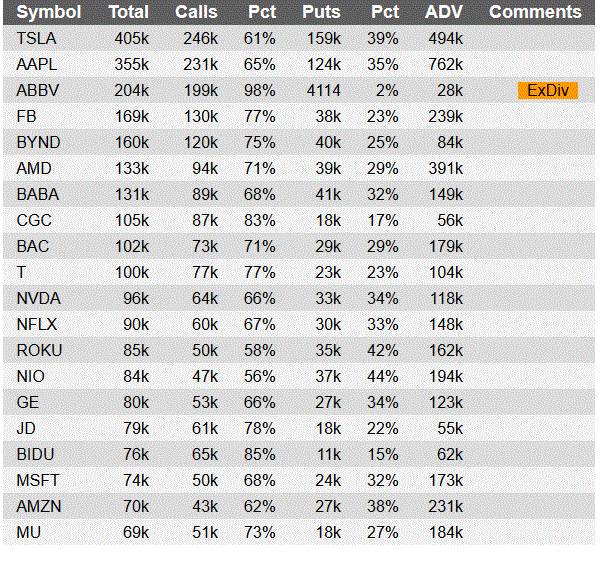This screenshot has height=561, width=610.
Task: Click the AAPL ticker symbol
Action: (x=37, y=65)
